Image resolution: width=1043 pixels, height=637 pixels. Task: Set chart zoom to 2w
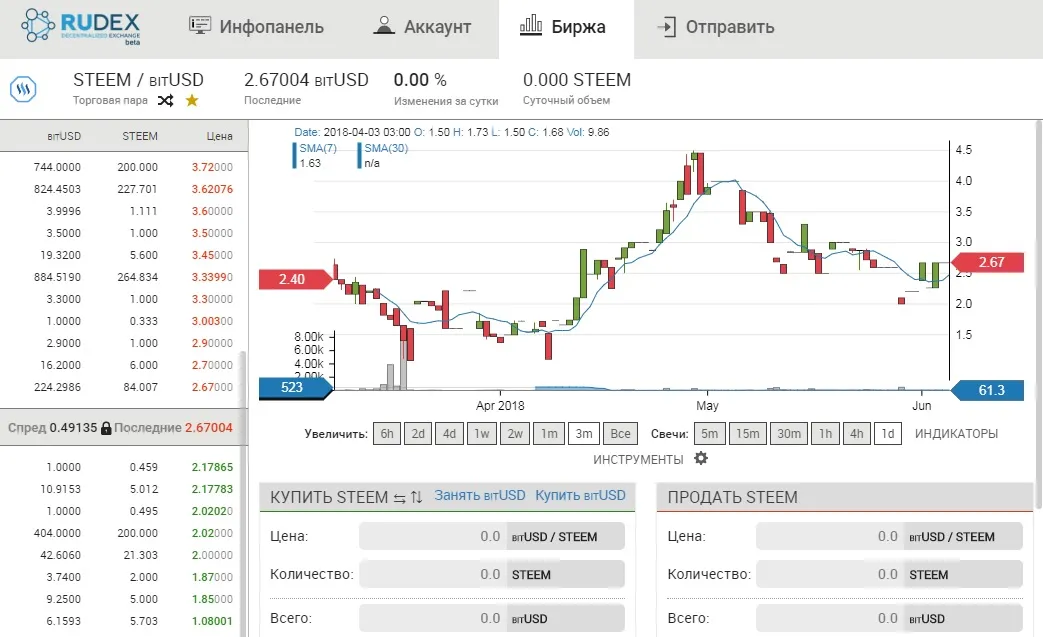tap(515, 434)
